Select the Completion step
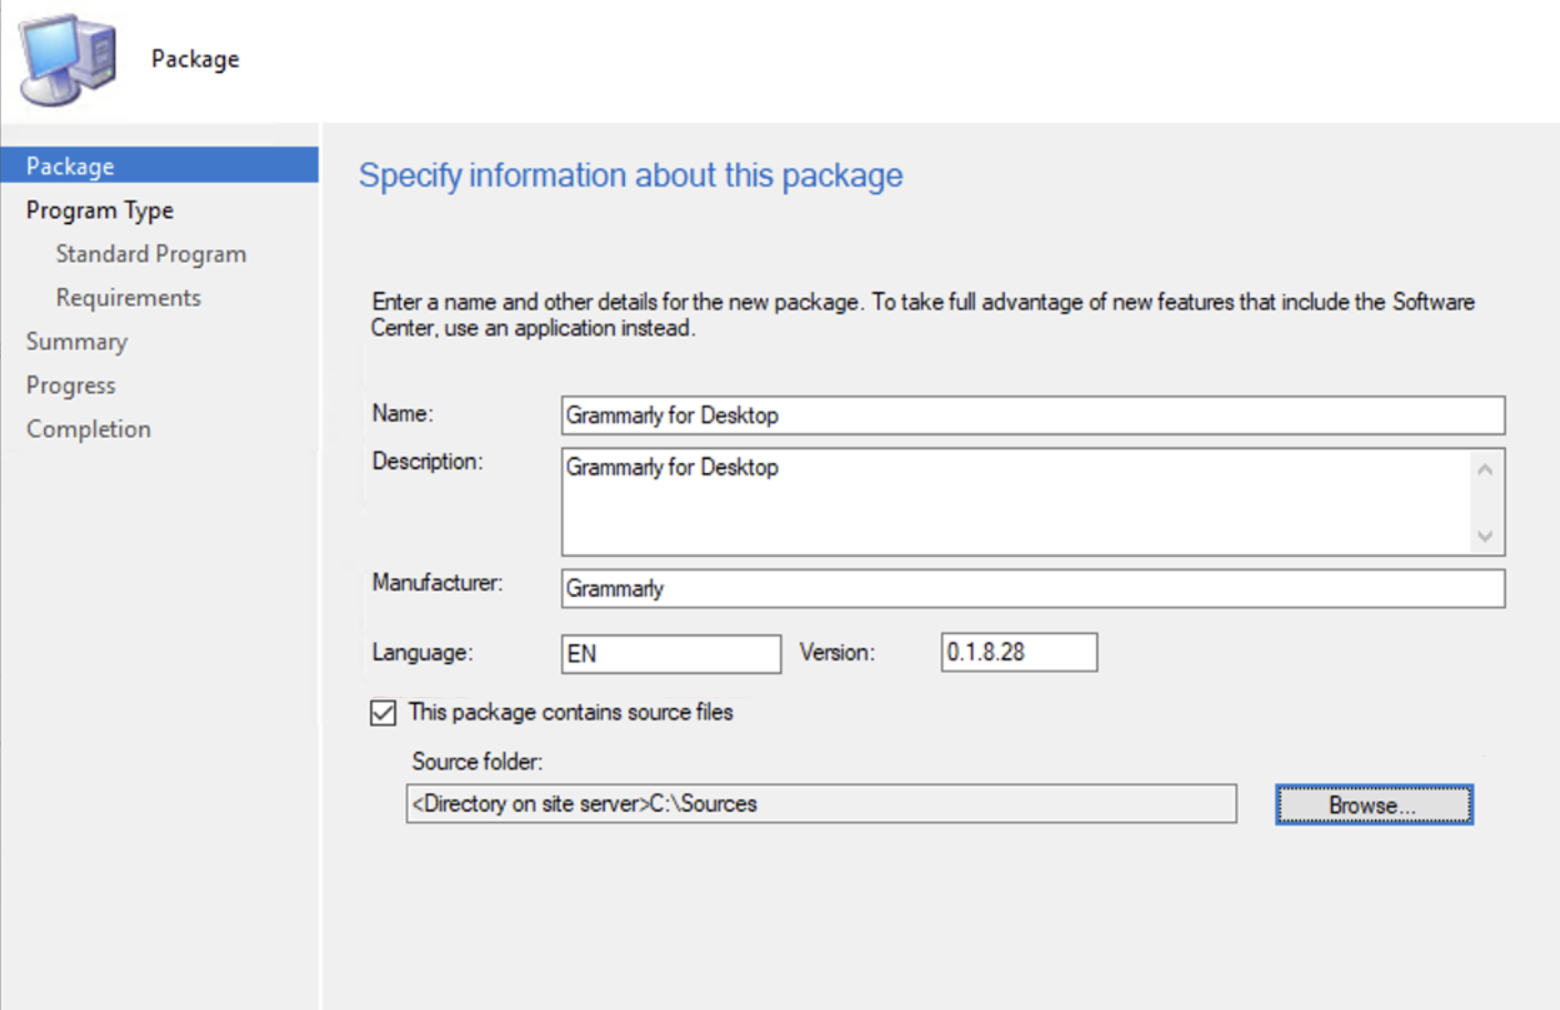 [89, 429]
